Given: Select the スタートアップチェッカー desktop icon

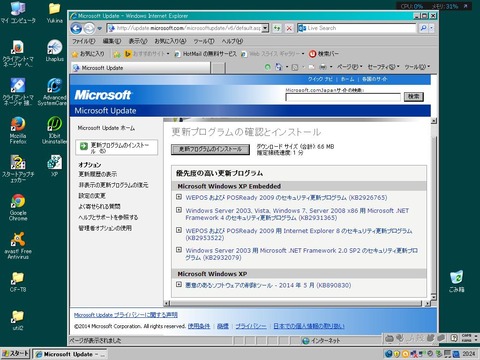Looking at the screenshot, I should pyautogui.click(x=18, y=169).
